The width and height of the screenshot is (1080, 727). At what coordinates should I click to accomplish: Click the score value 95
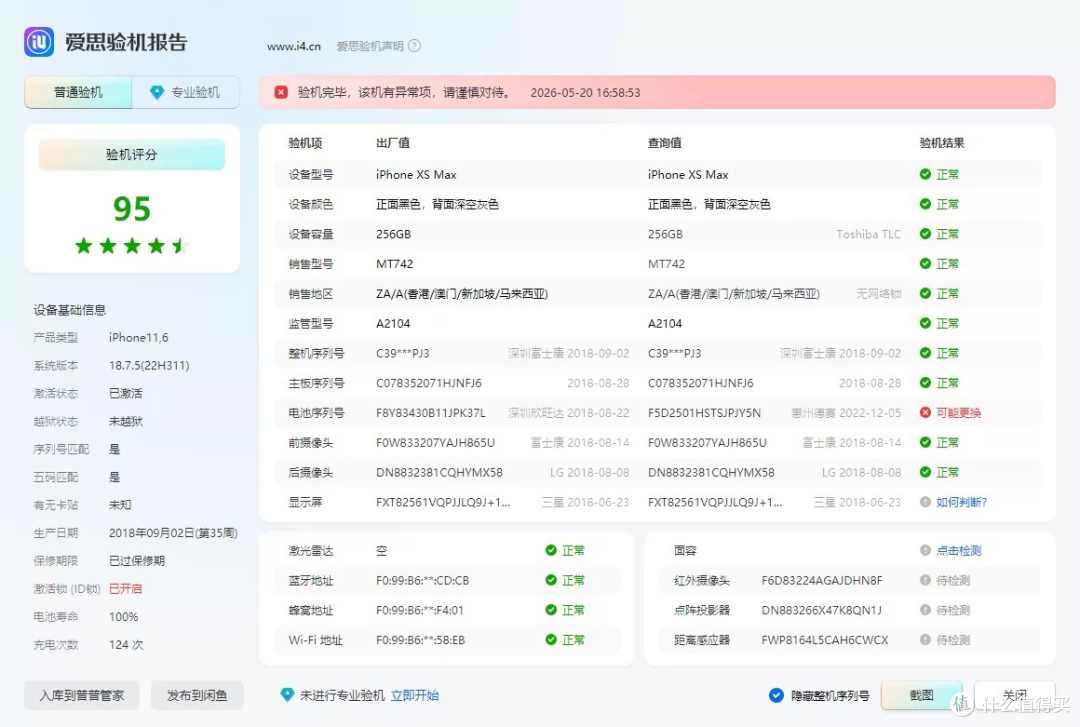click(132, 209)
